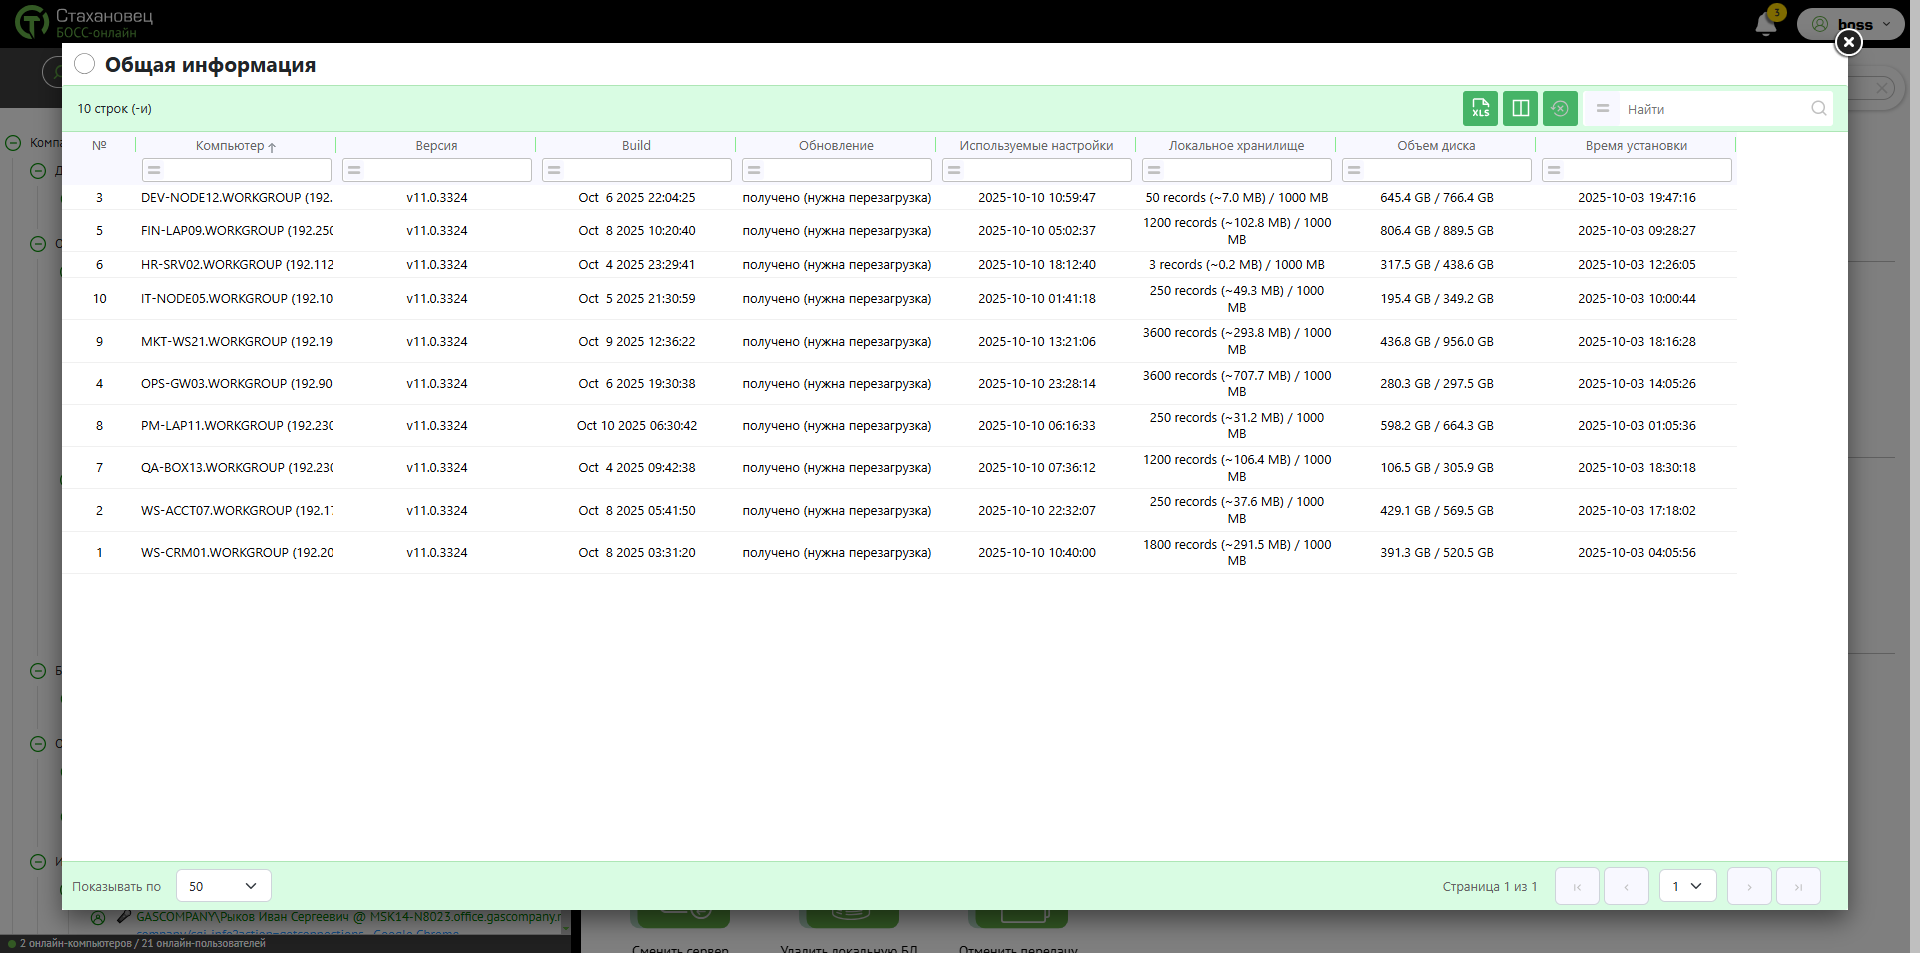Go to the next page arrow

(1749, 886)
